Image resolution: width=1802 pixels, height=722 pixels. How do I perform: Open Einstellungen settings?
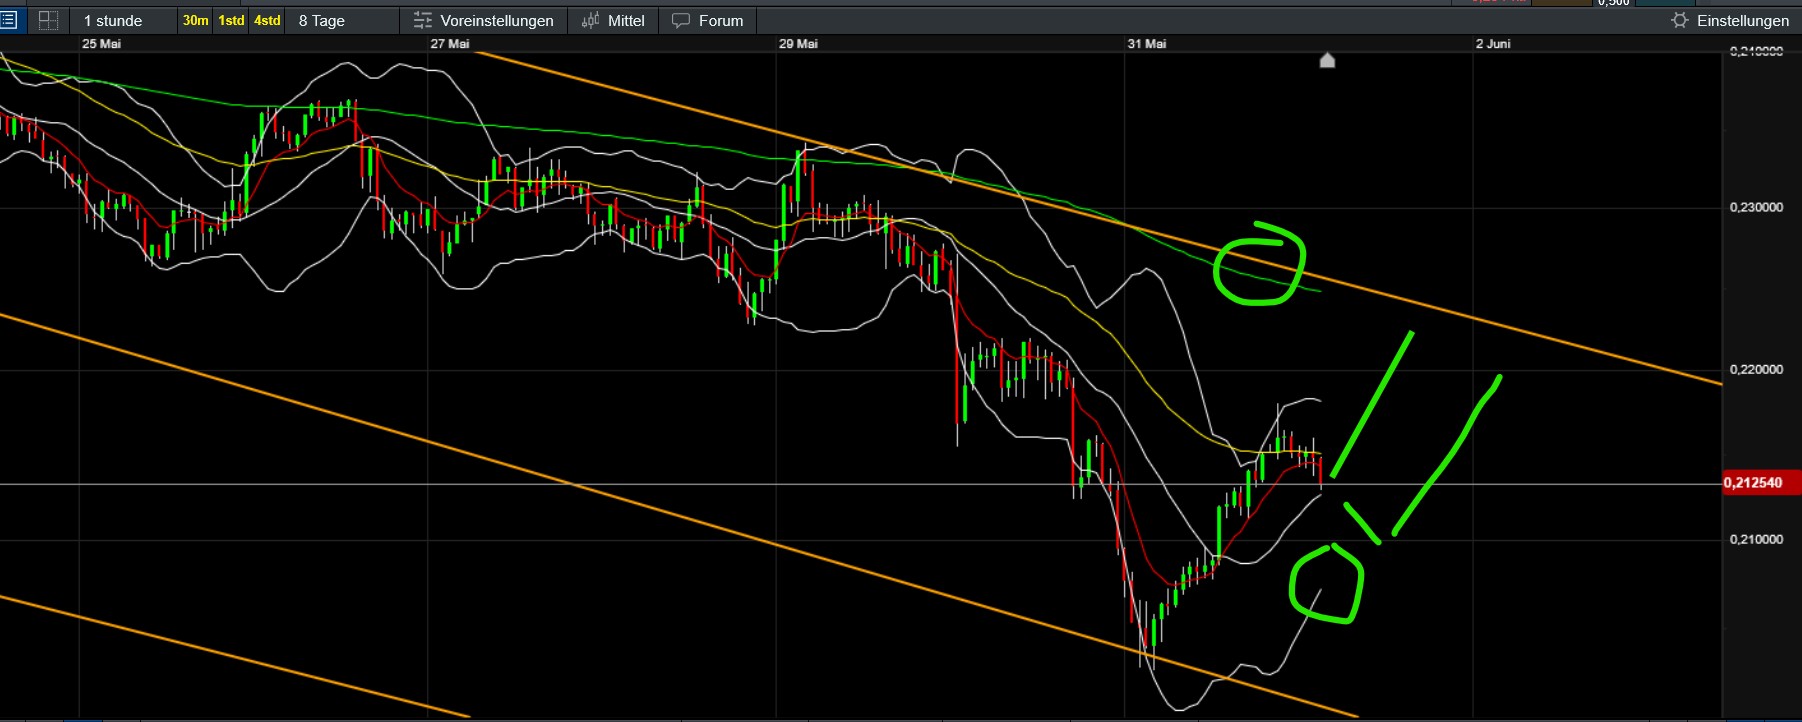1731,20
